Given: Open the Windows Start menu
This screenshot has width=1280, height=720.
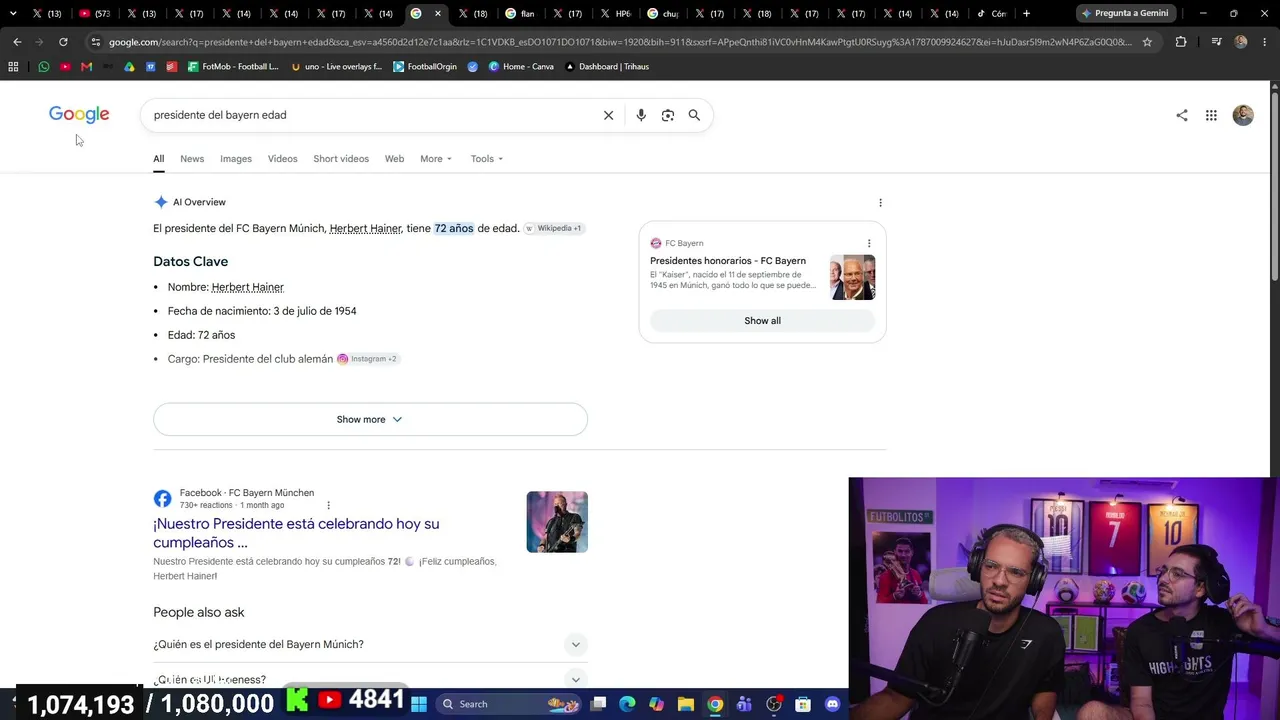Looking at the screenshot, I should (x=419, y=704).
